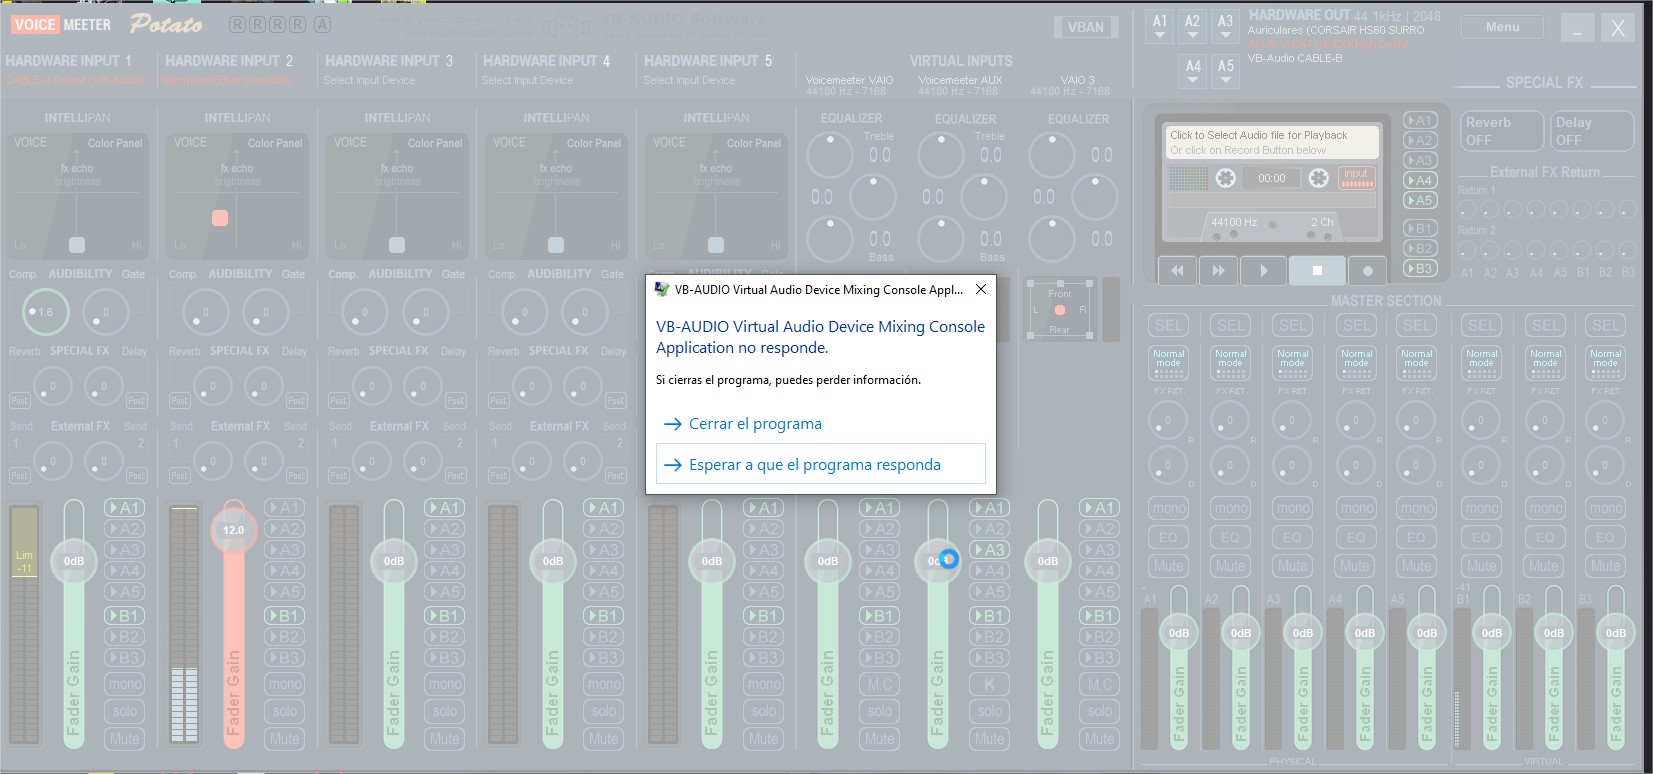Set mono on the last master bus
1653x774 pixels.
tap(1606, 508)
